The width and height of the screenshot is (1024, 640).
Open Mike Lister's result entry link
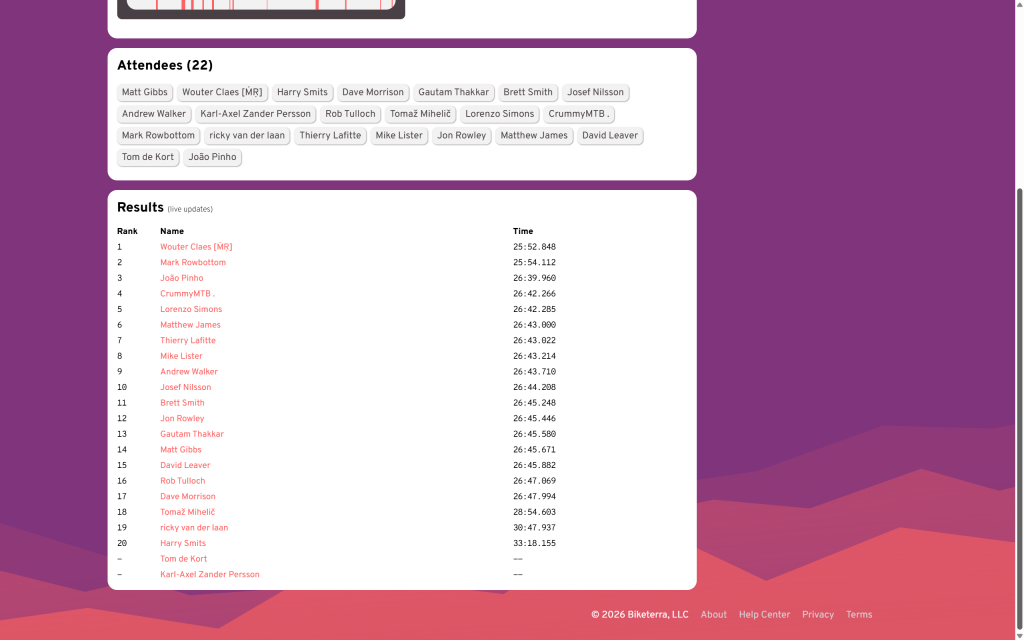point(181,356)
